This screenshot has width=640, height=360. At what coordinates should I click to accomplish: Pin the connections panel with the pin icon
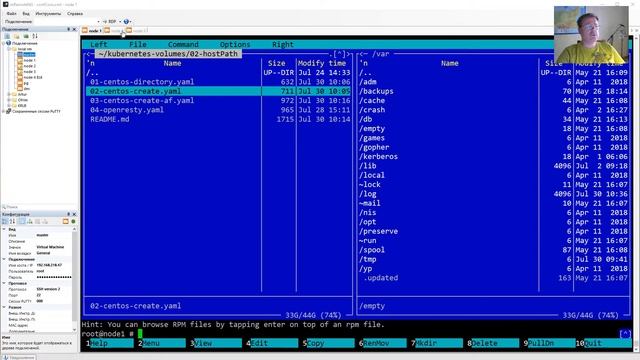(69, 29)
